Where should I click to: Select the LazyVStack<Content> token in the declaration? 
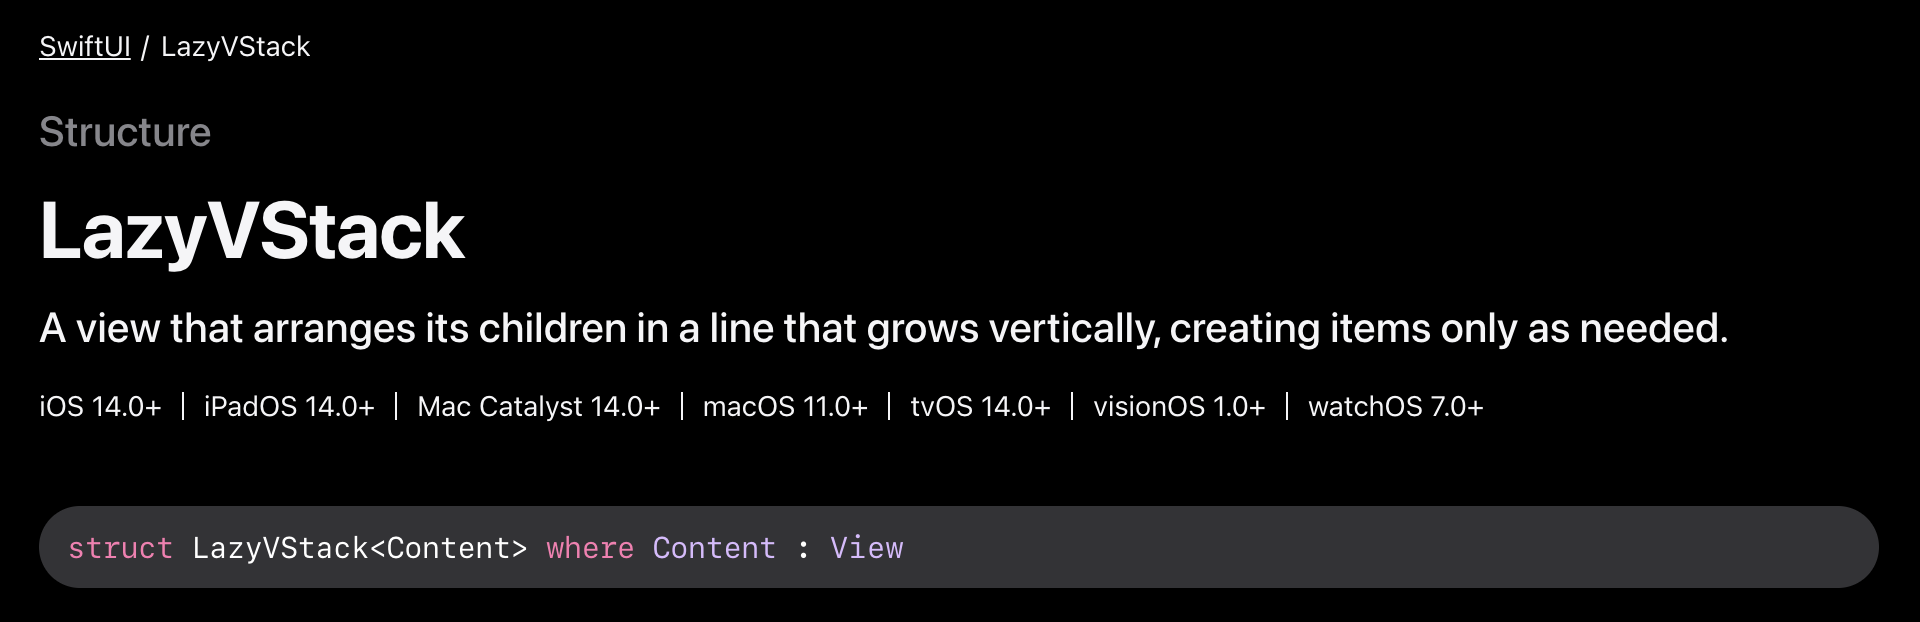[360, 548]
